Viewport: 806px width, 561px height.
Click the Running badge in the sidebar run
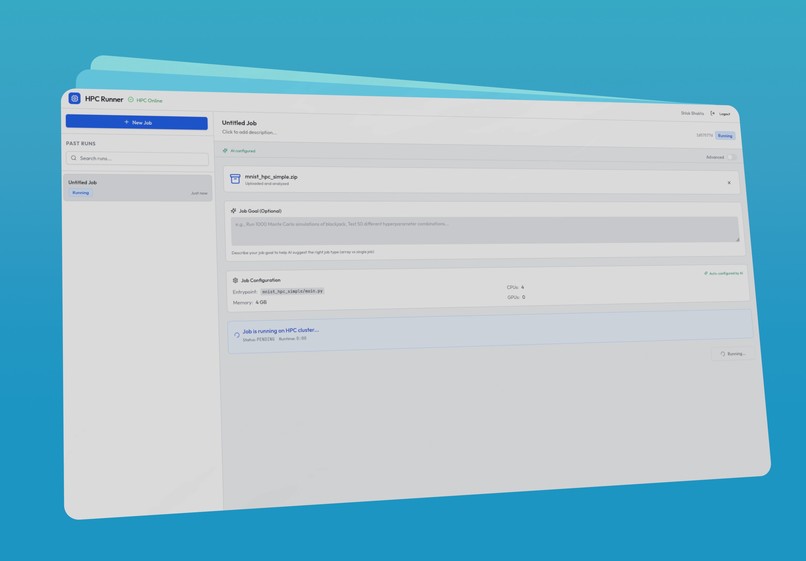coord(81,193)
